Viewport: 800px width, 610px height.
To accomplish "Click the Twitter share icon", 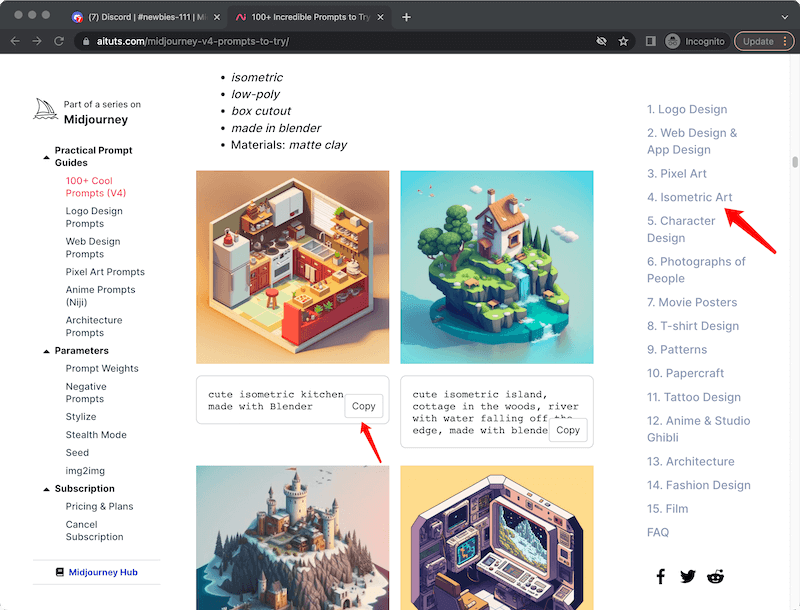I will point(688,577).
